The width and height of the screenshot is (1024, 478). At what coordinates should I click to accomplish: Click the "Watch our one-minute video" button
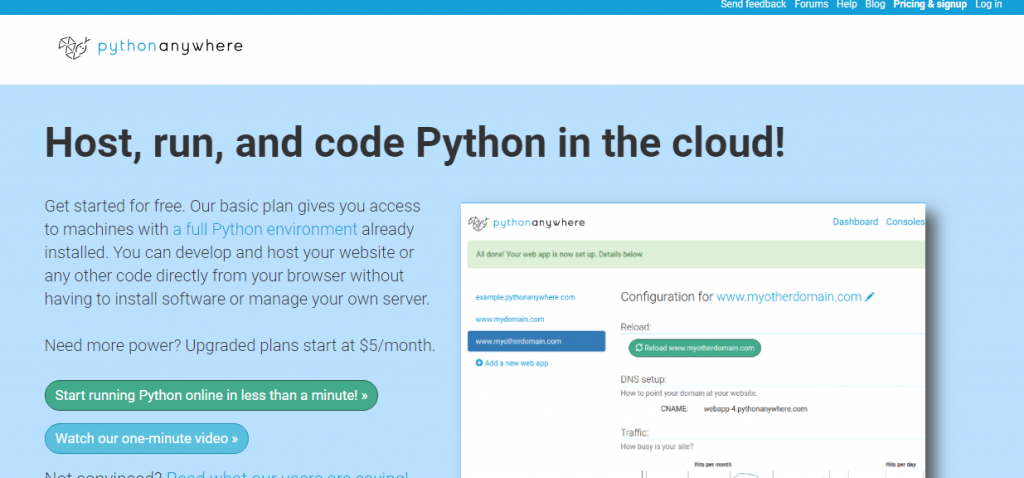146,438
